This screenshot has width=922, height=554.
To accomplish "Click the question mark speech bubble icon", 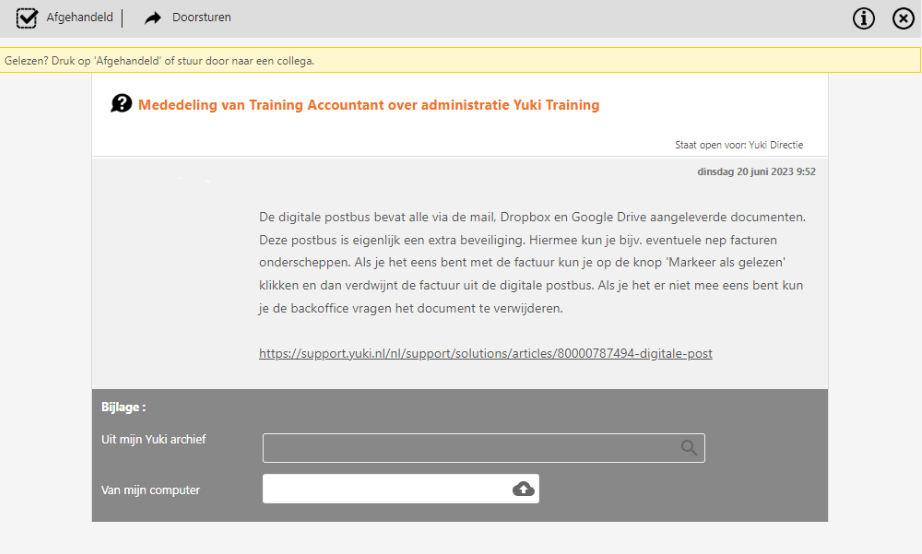I will [x=121, y=104].
